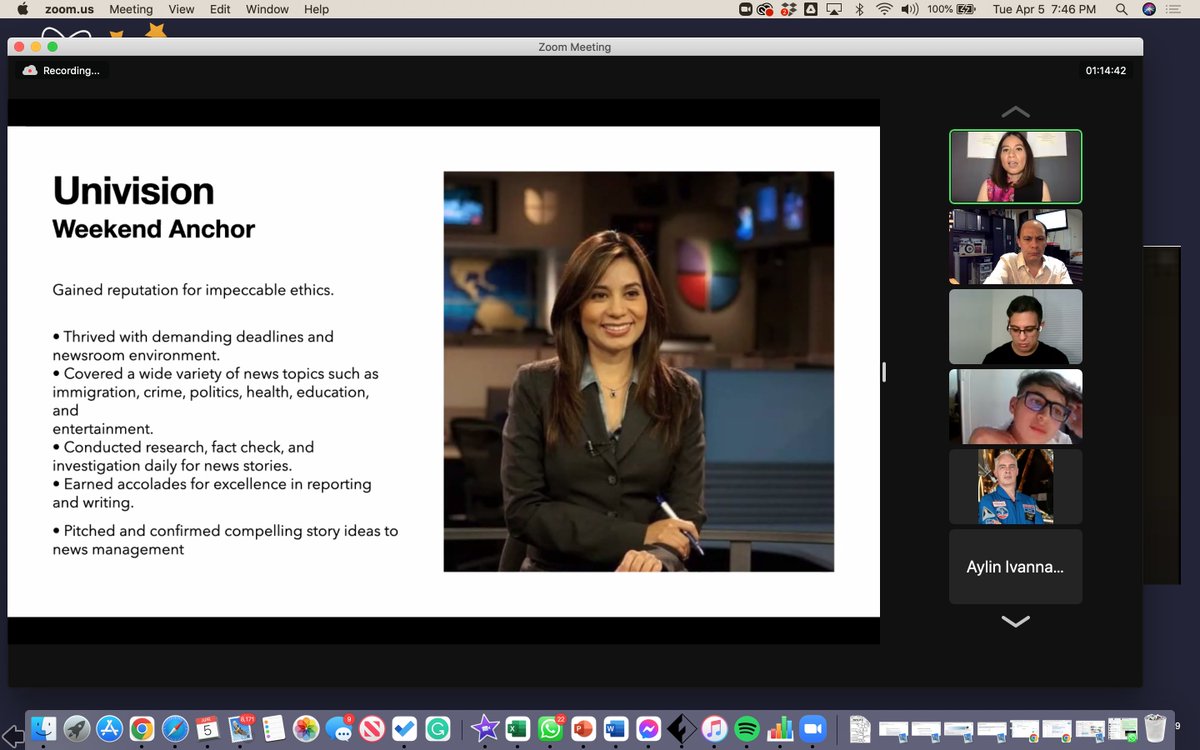Click the Recording... cloud indicator

point(62,71)
